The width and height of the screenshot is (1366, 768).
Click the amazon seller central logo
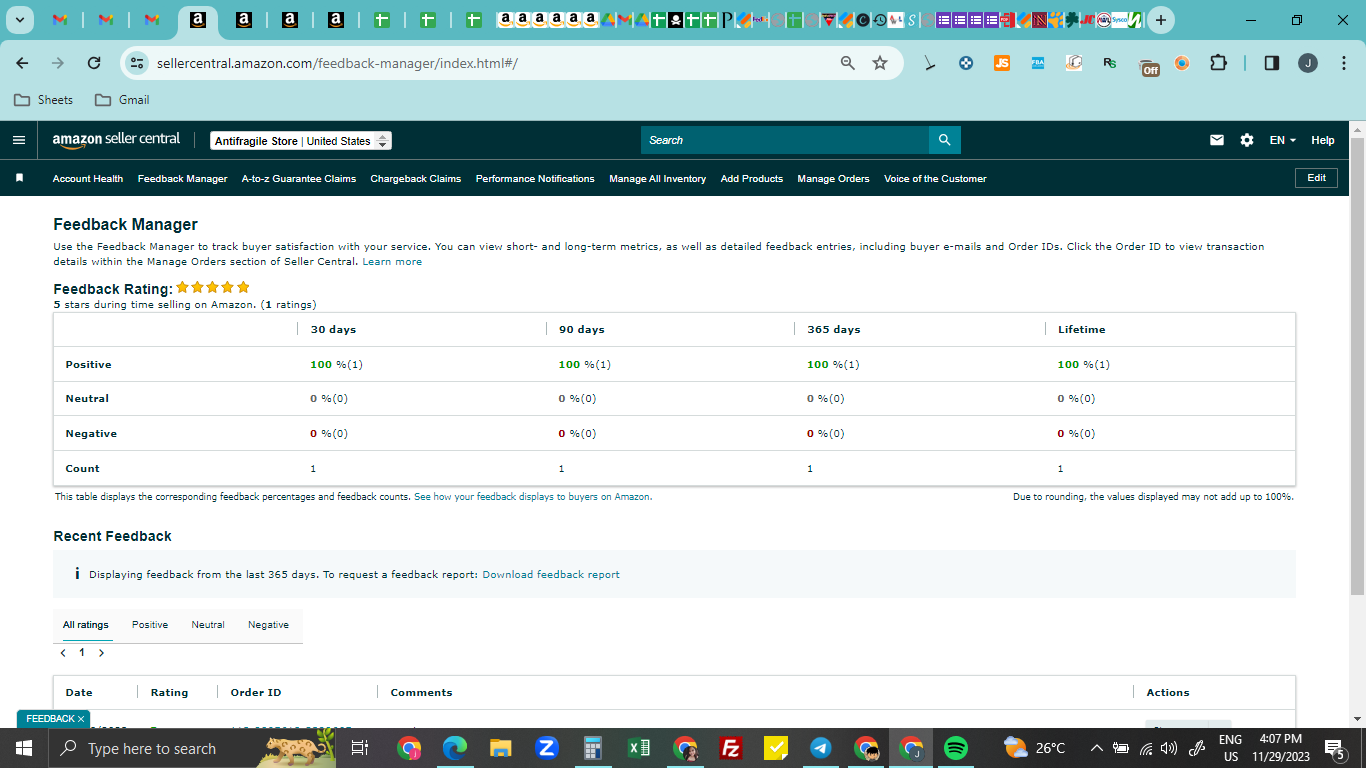coord(116,140)
